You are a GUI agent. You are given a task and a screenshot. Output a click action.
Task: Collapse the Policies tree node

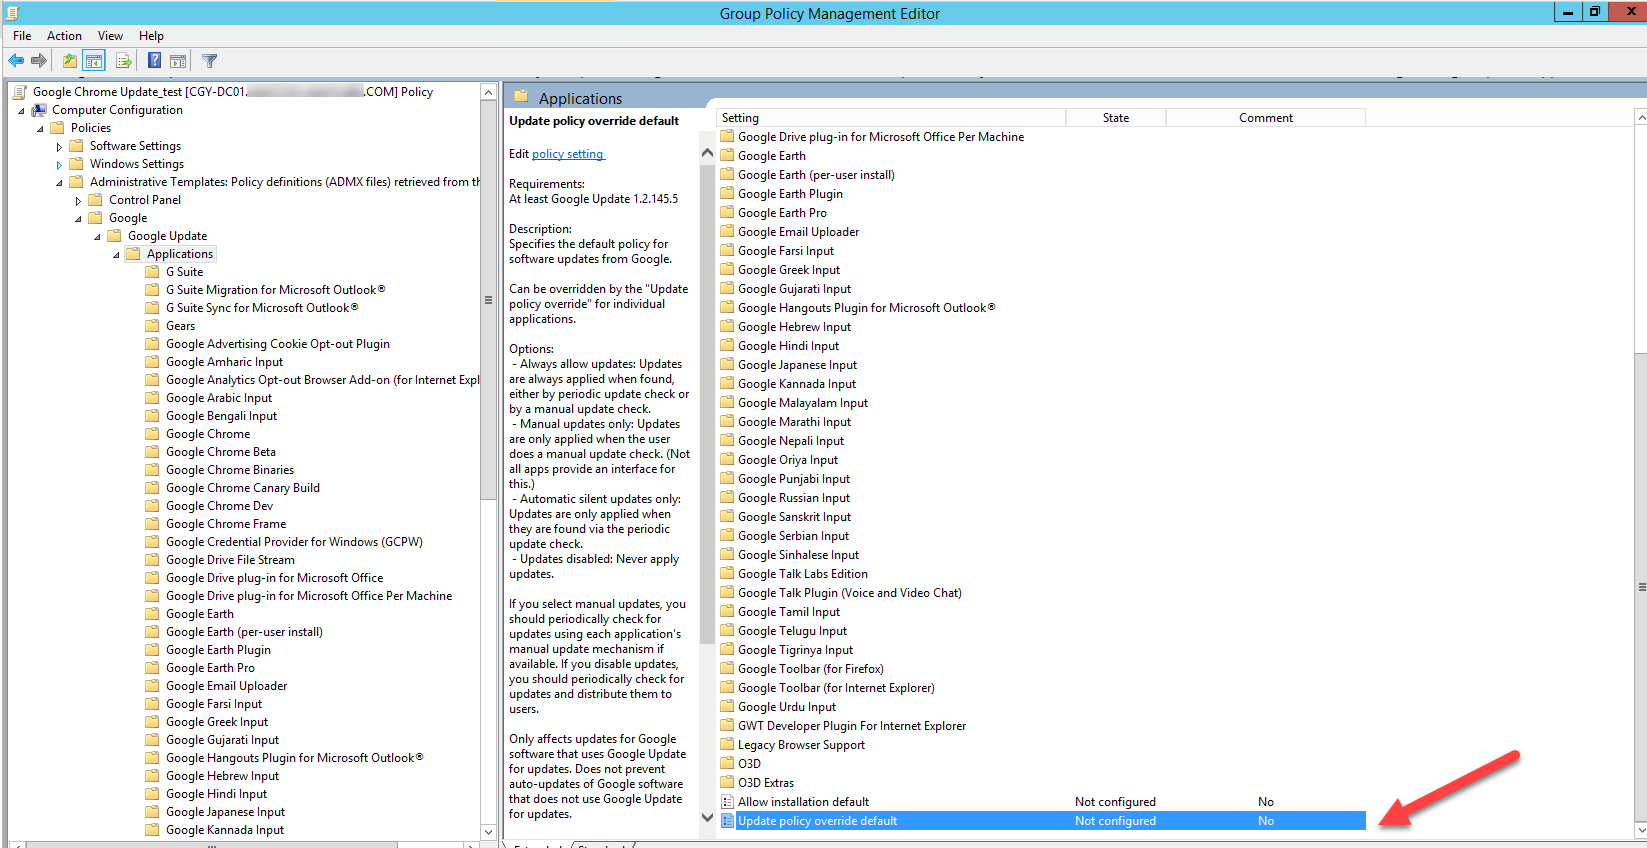click(40, 129)
